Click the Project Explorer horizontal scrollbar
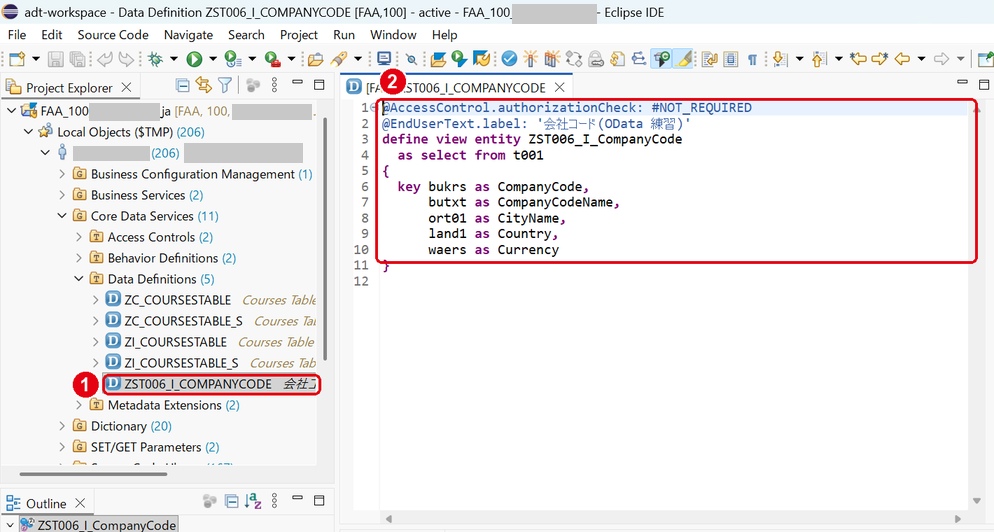Screen dimensions: 994x532 (x=93, y=474)
